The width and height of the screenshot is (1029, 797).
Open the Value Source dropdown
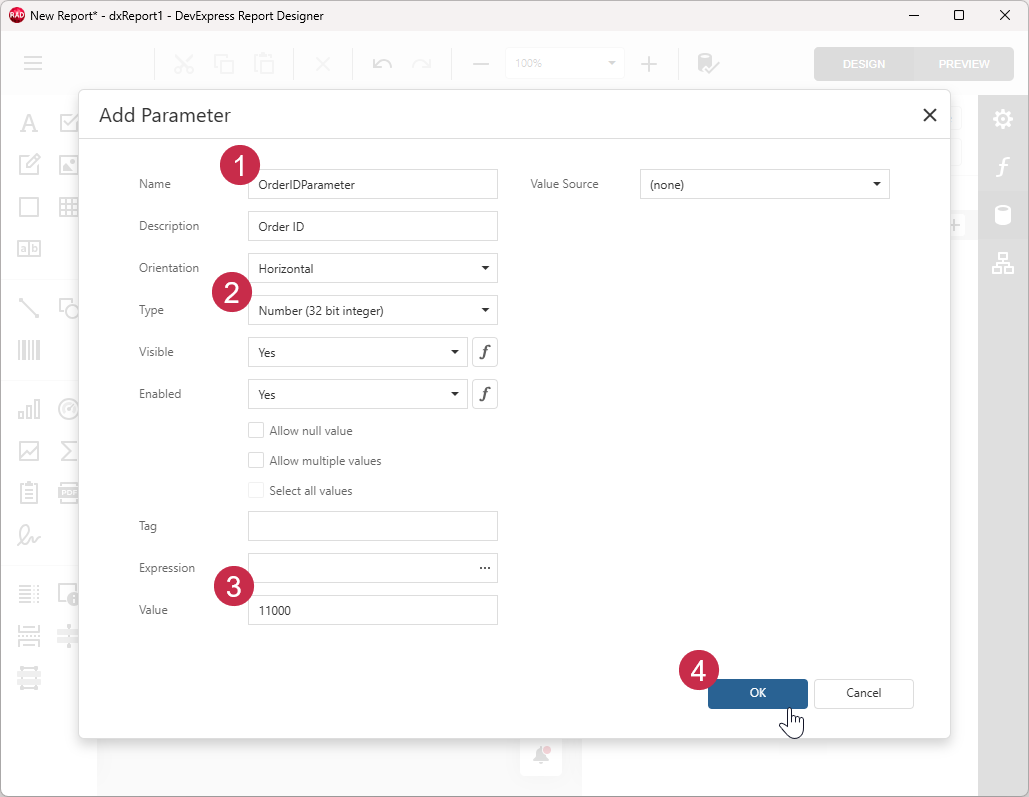pos(876,184)
